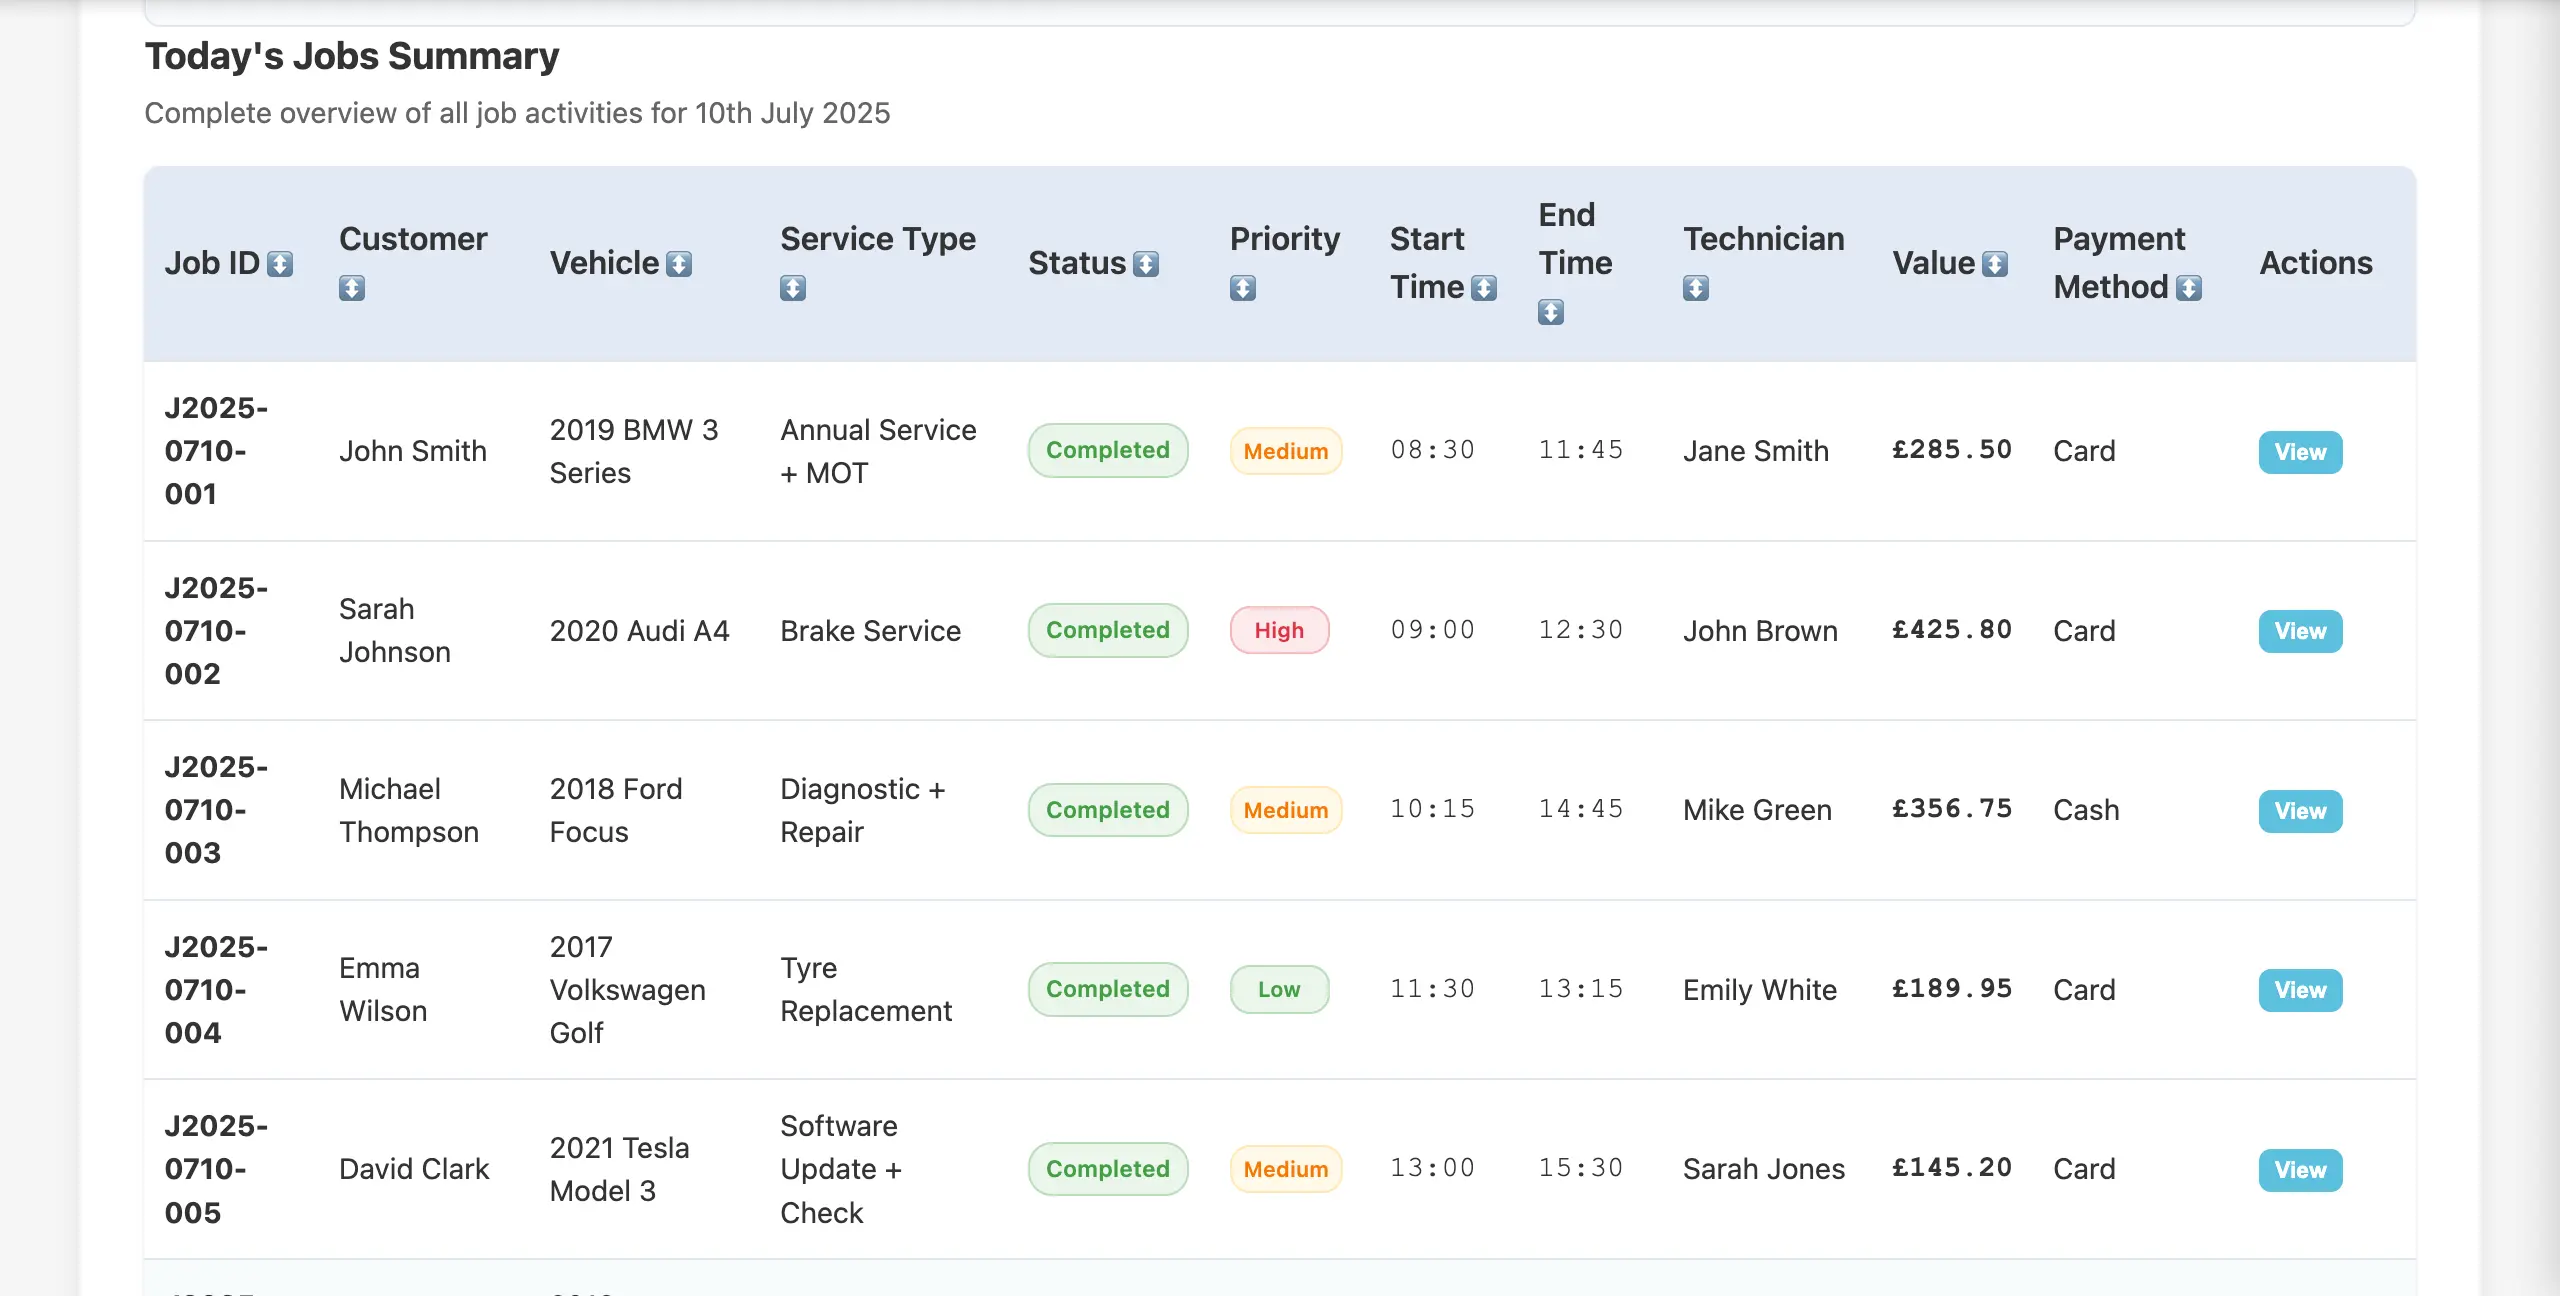Image resolution: width=2560 pixels, height=1296 pixels.
Task: Select job ID J2025-0710-004
Action: [216, 990]
